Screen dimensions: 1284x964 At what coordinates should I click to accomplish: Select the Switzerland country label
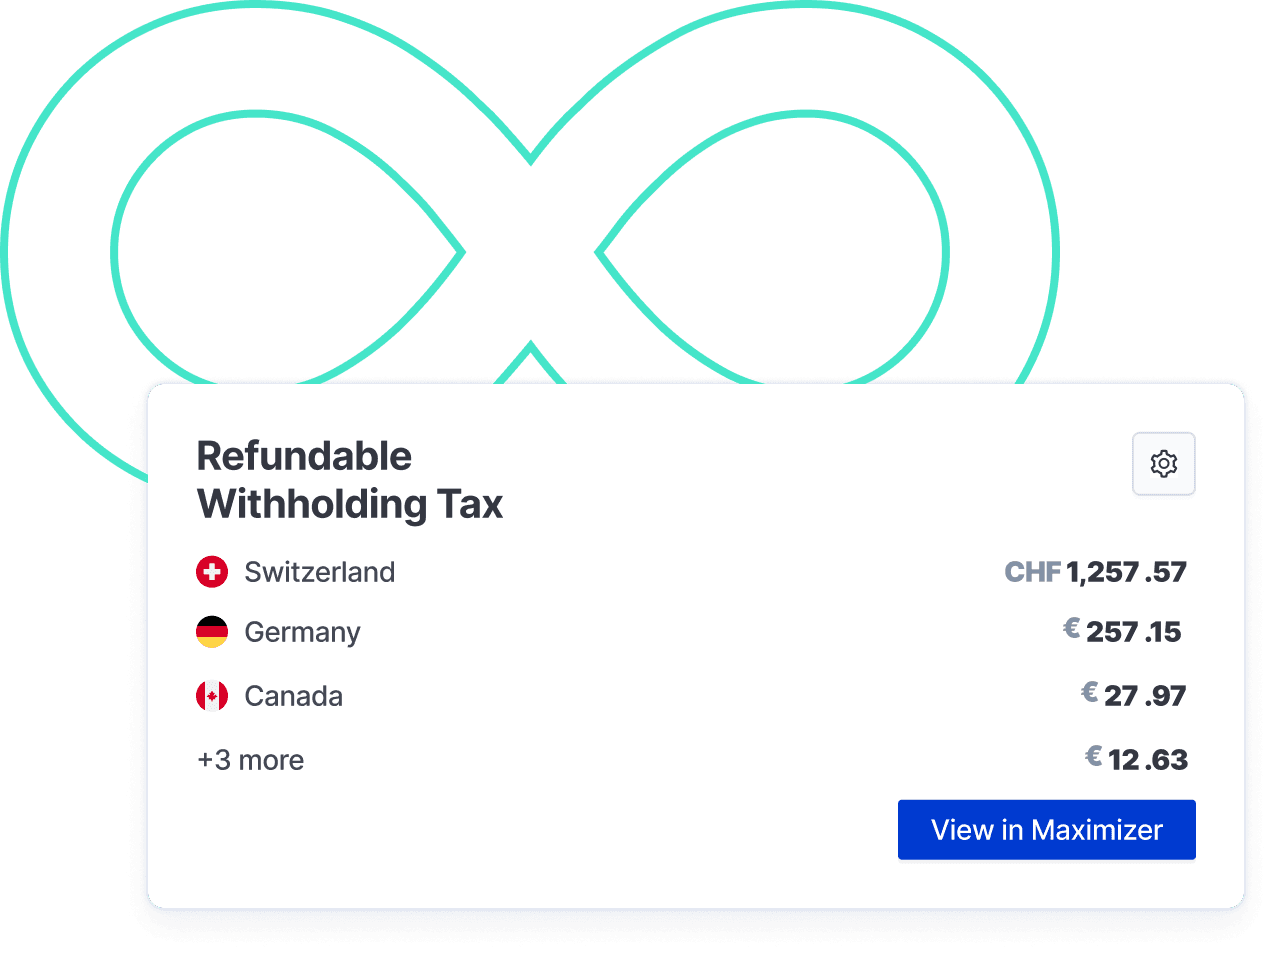[320, 572]
